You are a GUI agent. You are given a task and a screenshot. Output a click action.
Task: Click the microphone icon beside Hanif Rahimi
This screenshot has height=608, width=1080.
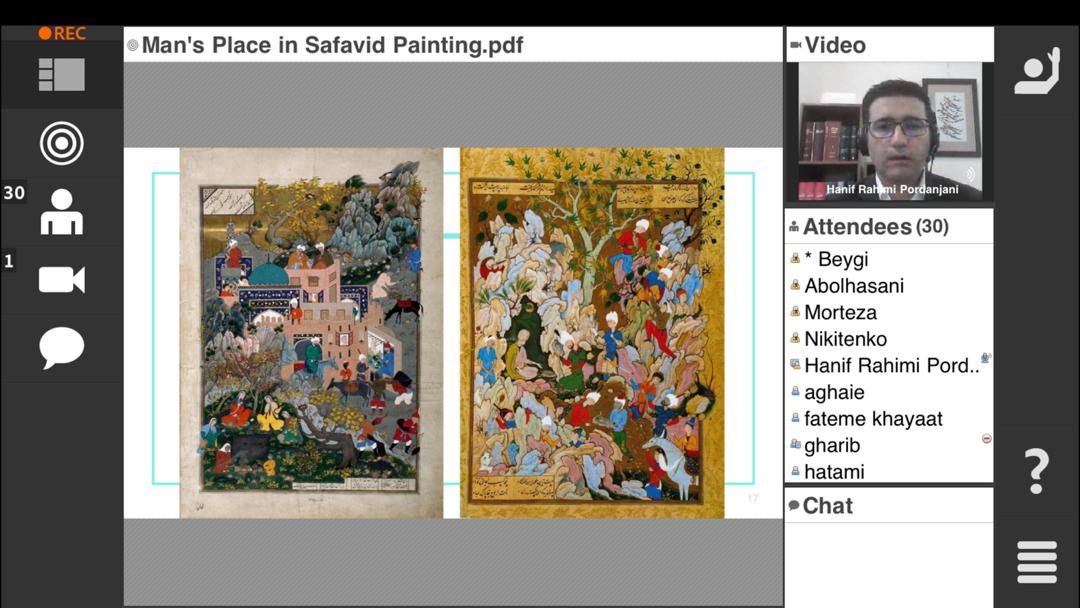pos(986,357)
